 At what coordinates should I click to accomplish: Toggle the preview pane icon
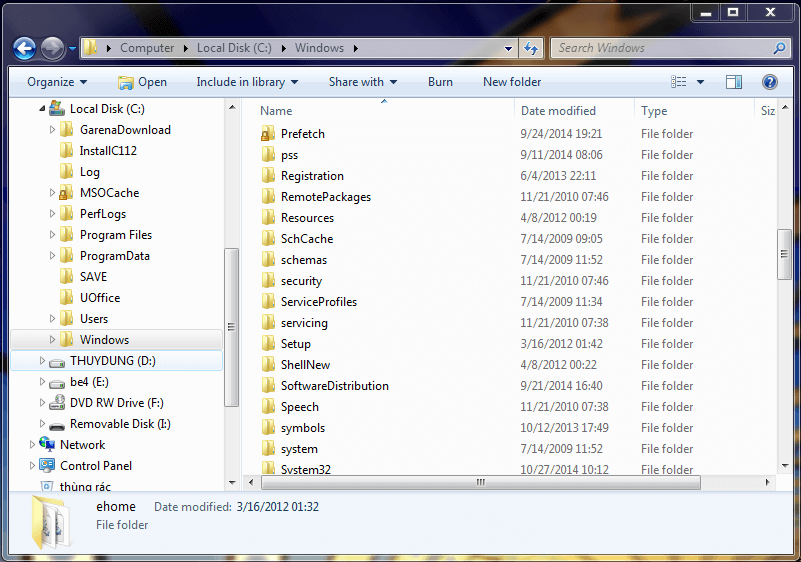click(x=734, y=82)
